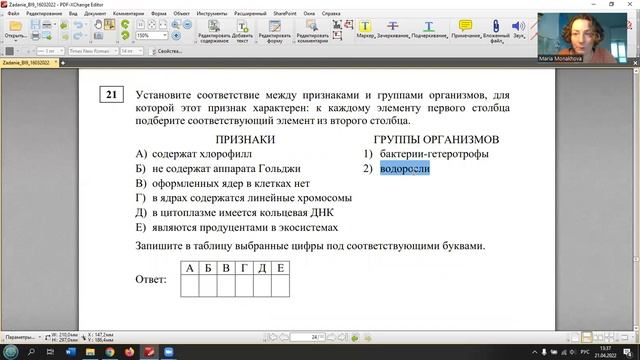This screenshot has width=640, height=360.
Task: Switch to the Zadanie_BI9 document tab
Action: pos(29,63)
